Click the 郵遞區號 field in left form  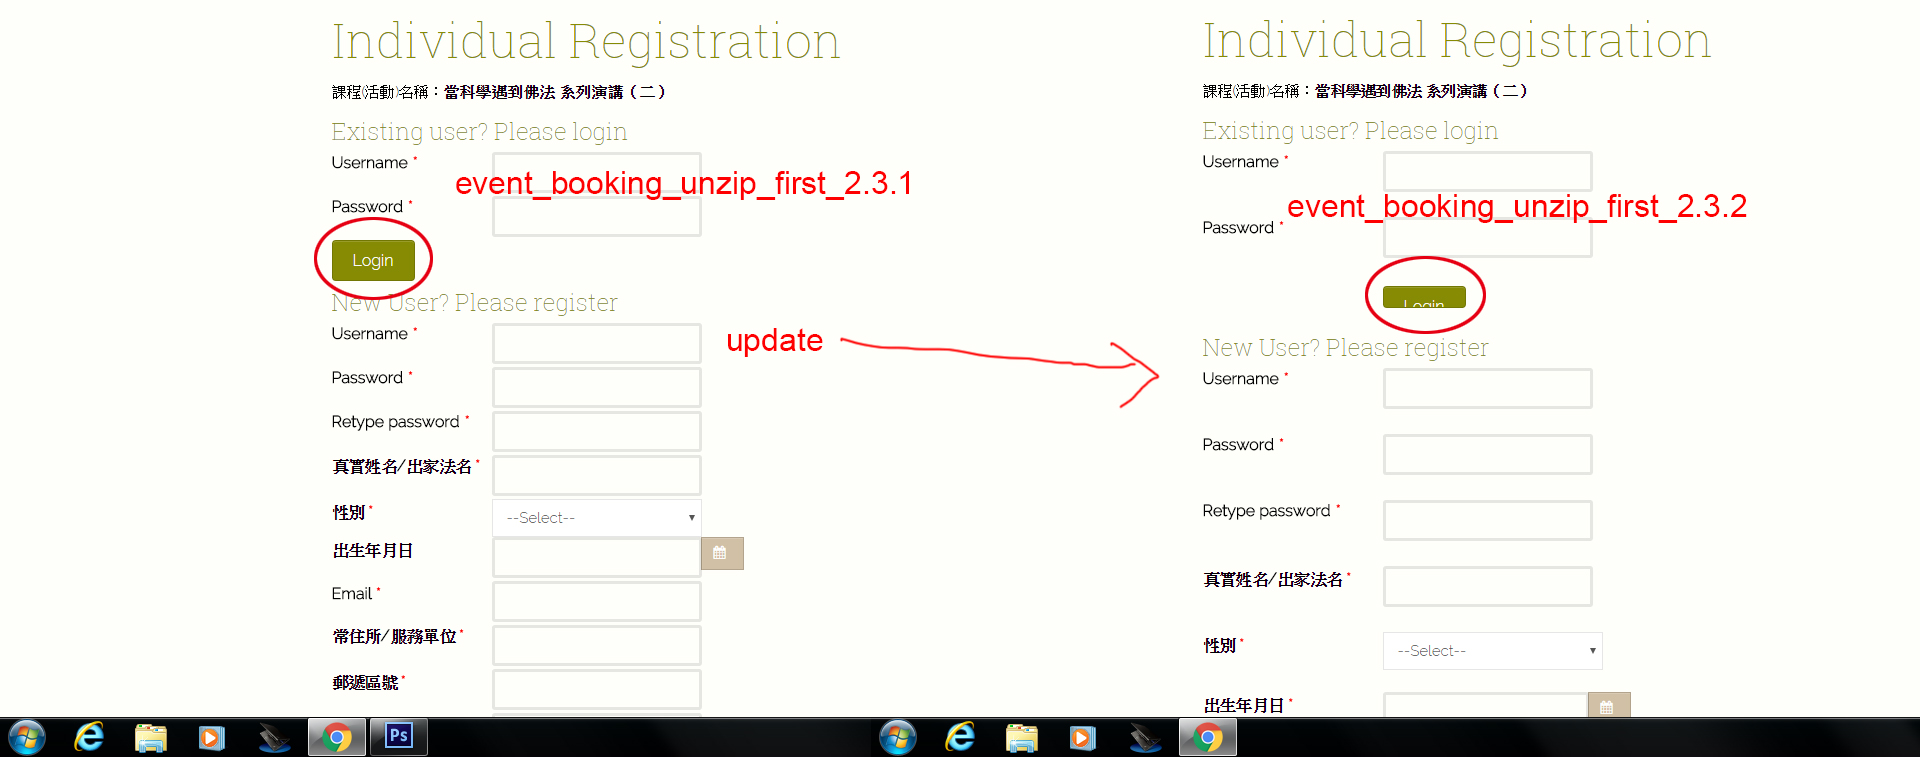coord(597,689)
